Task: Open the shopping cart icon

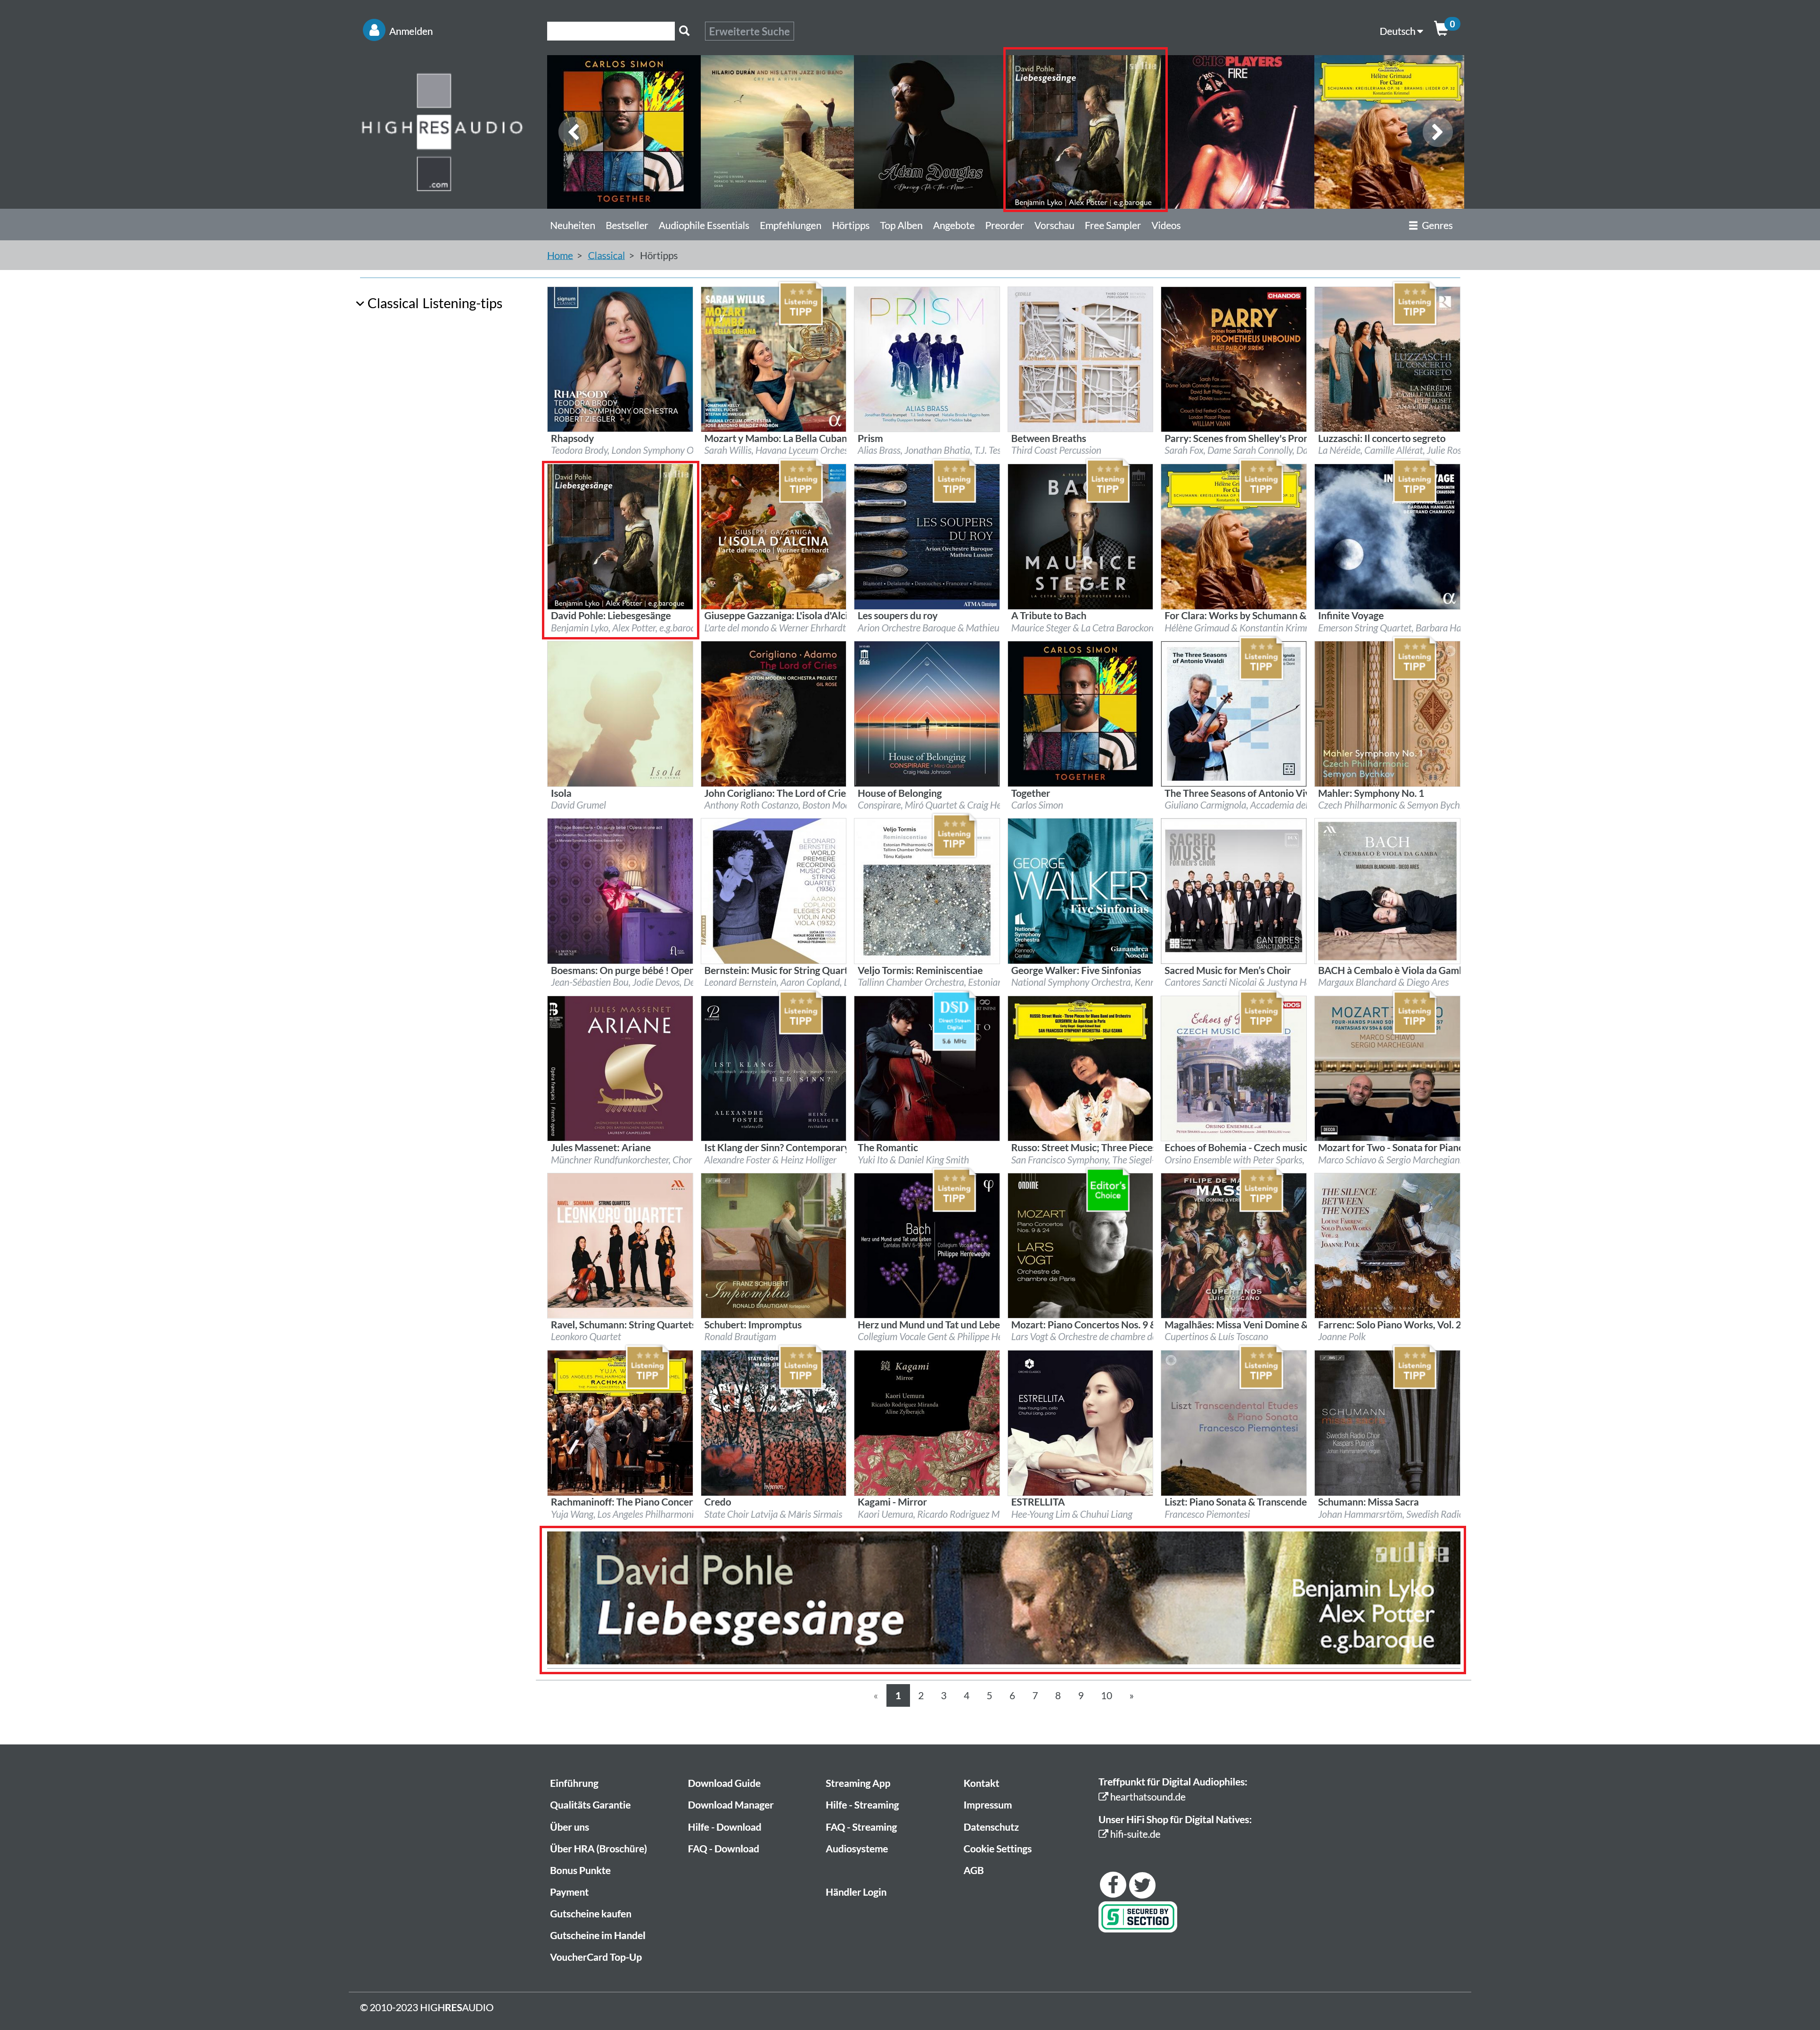Action: [x=1440, y=30]
